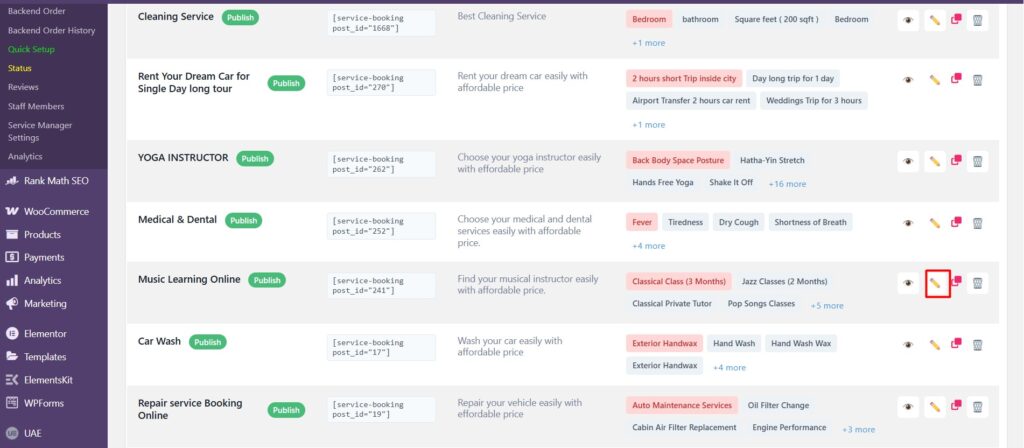The image size is (1024, 448).
Task: Show '+5 more' music class tags
Action: tap(826, 306)
